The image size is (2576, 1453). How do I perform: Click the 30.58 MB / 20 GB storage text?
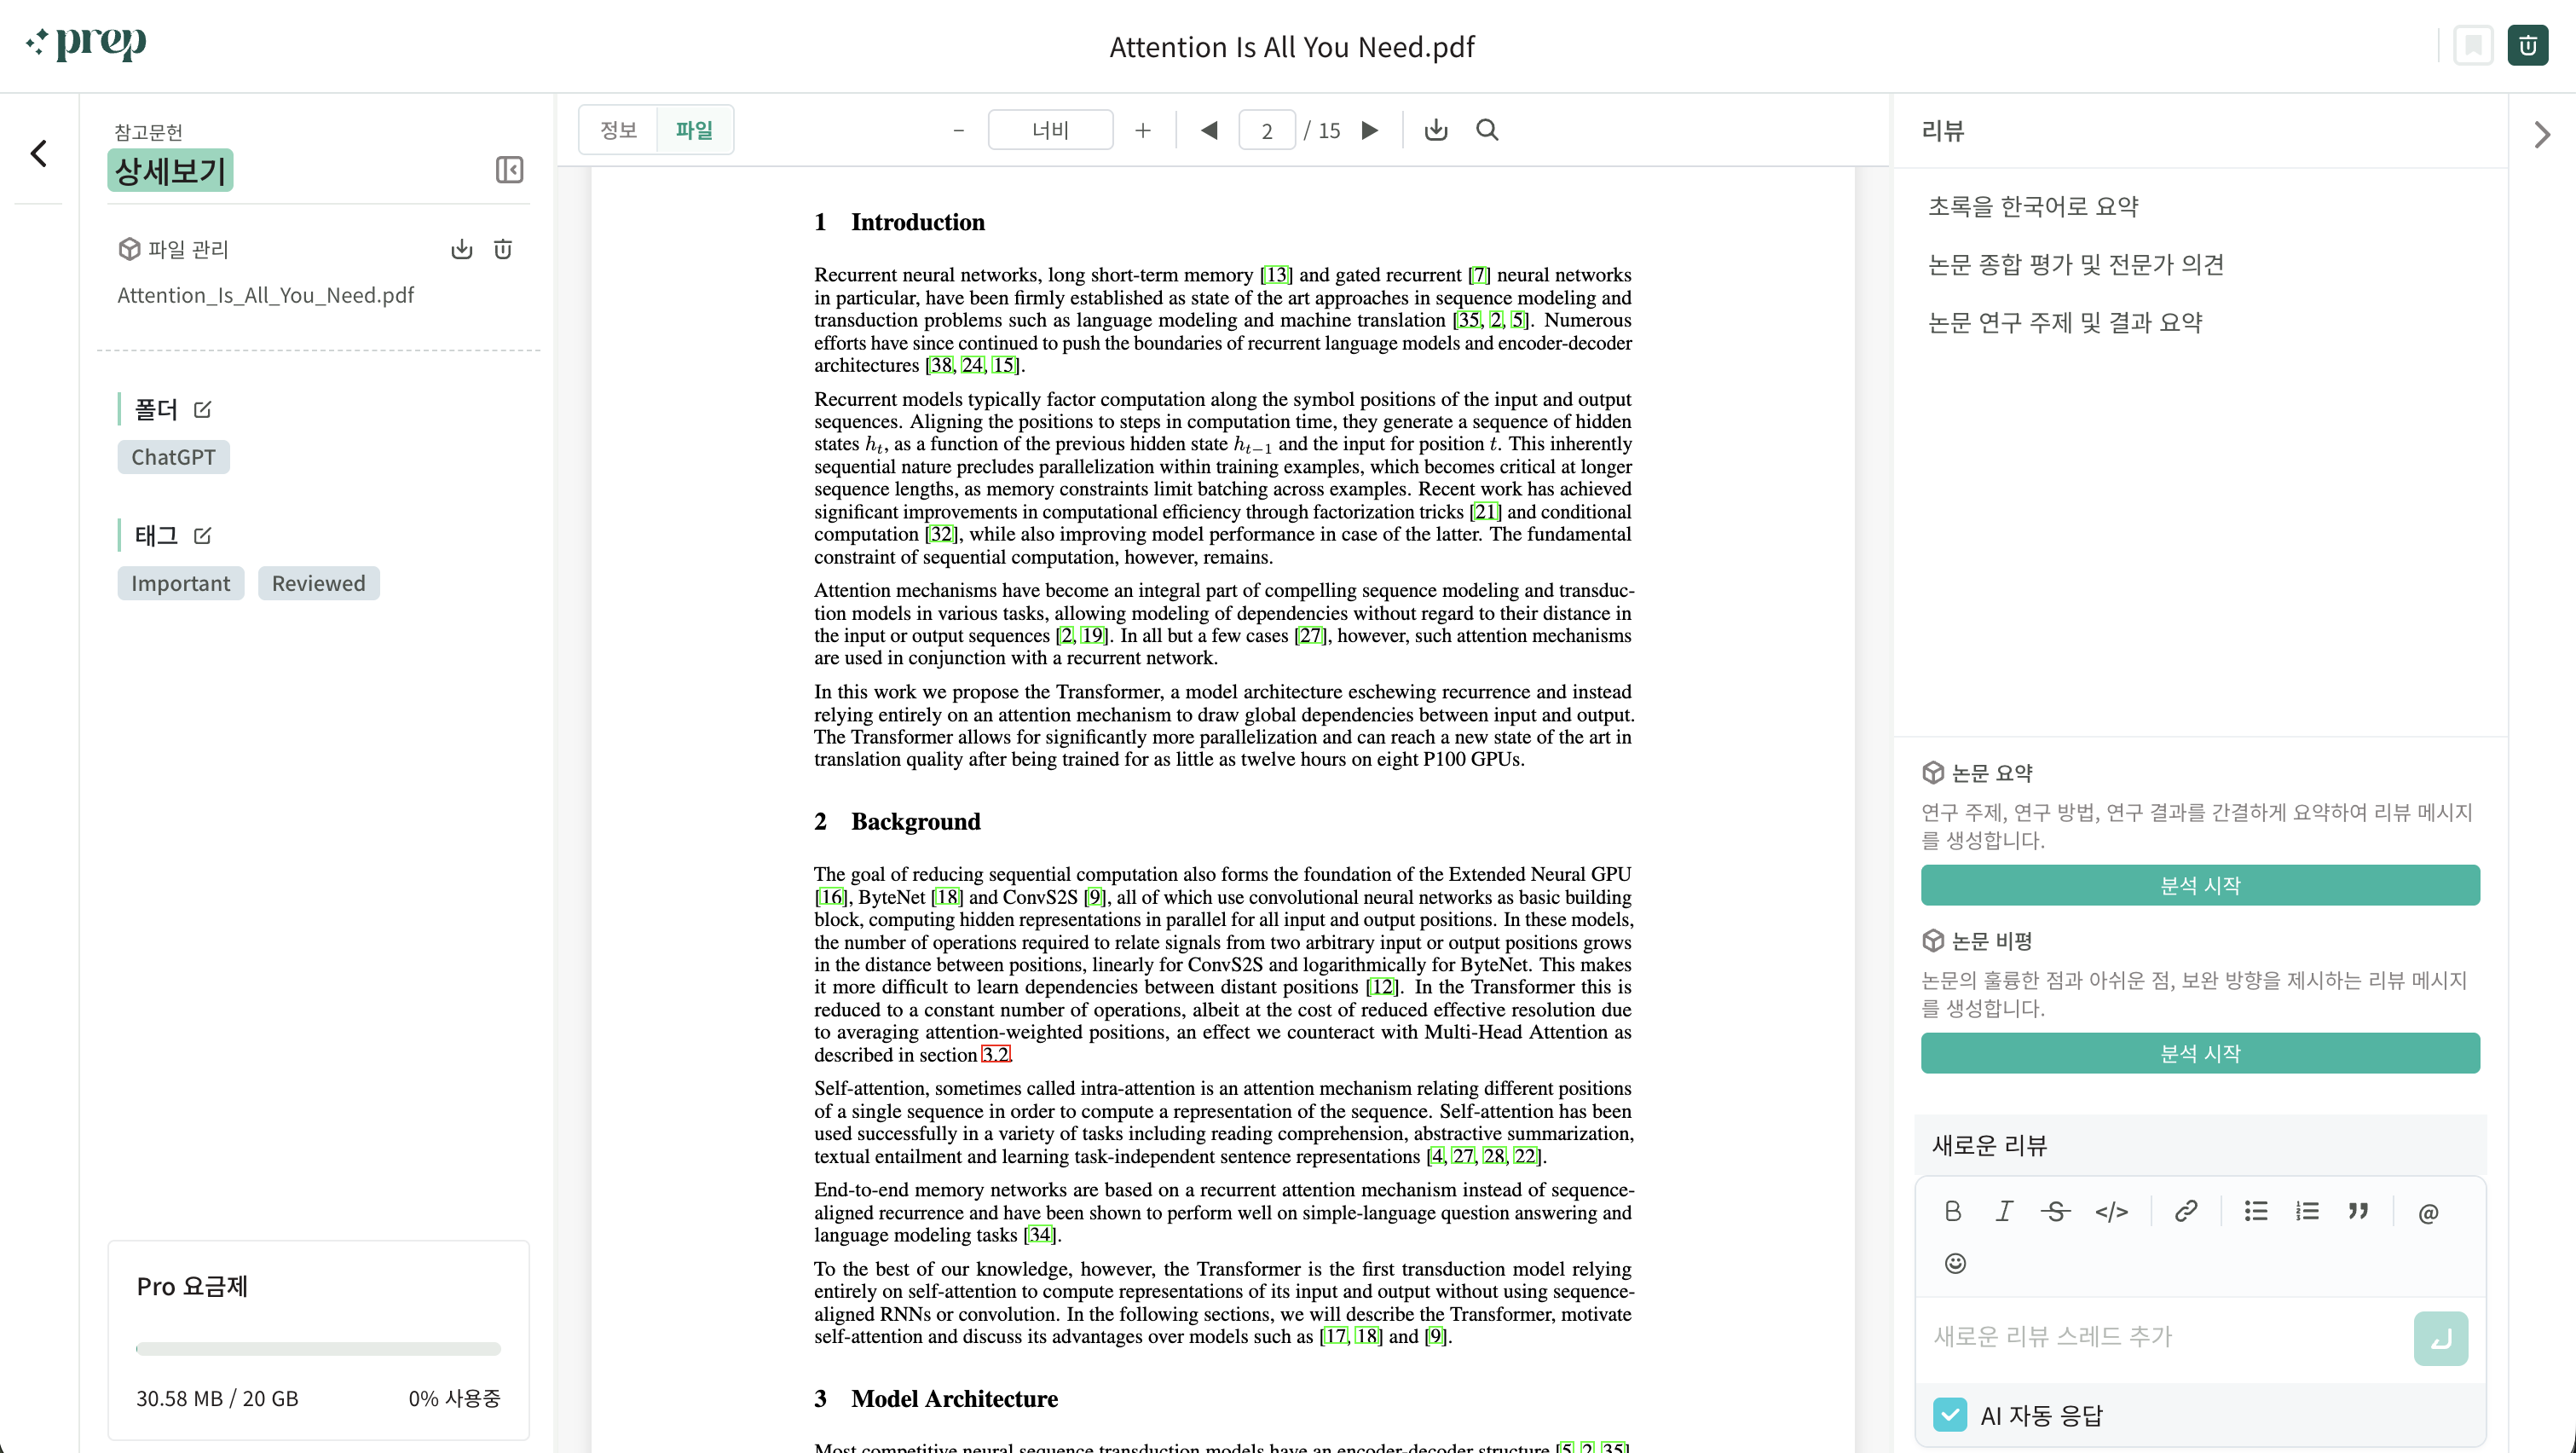[x=217, y=1398]
